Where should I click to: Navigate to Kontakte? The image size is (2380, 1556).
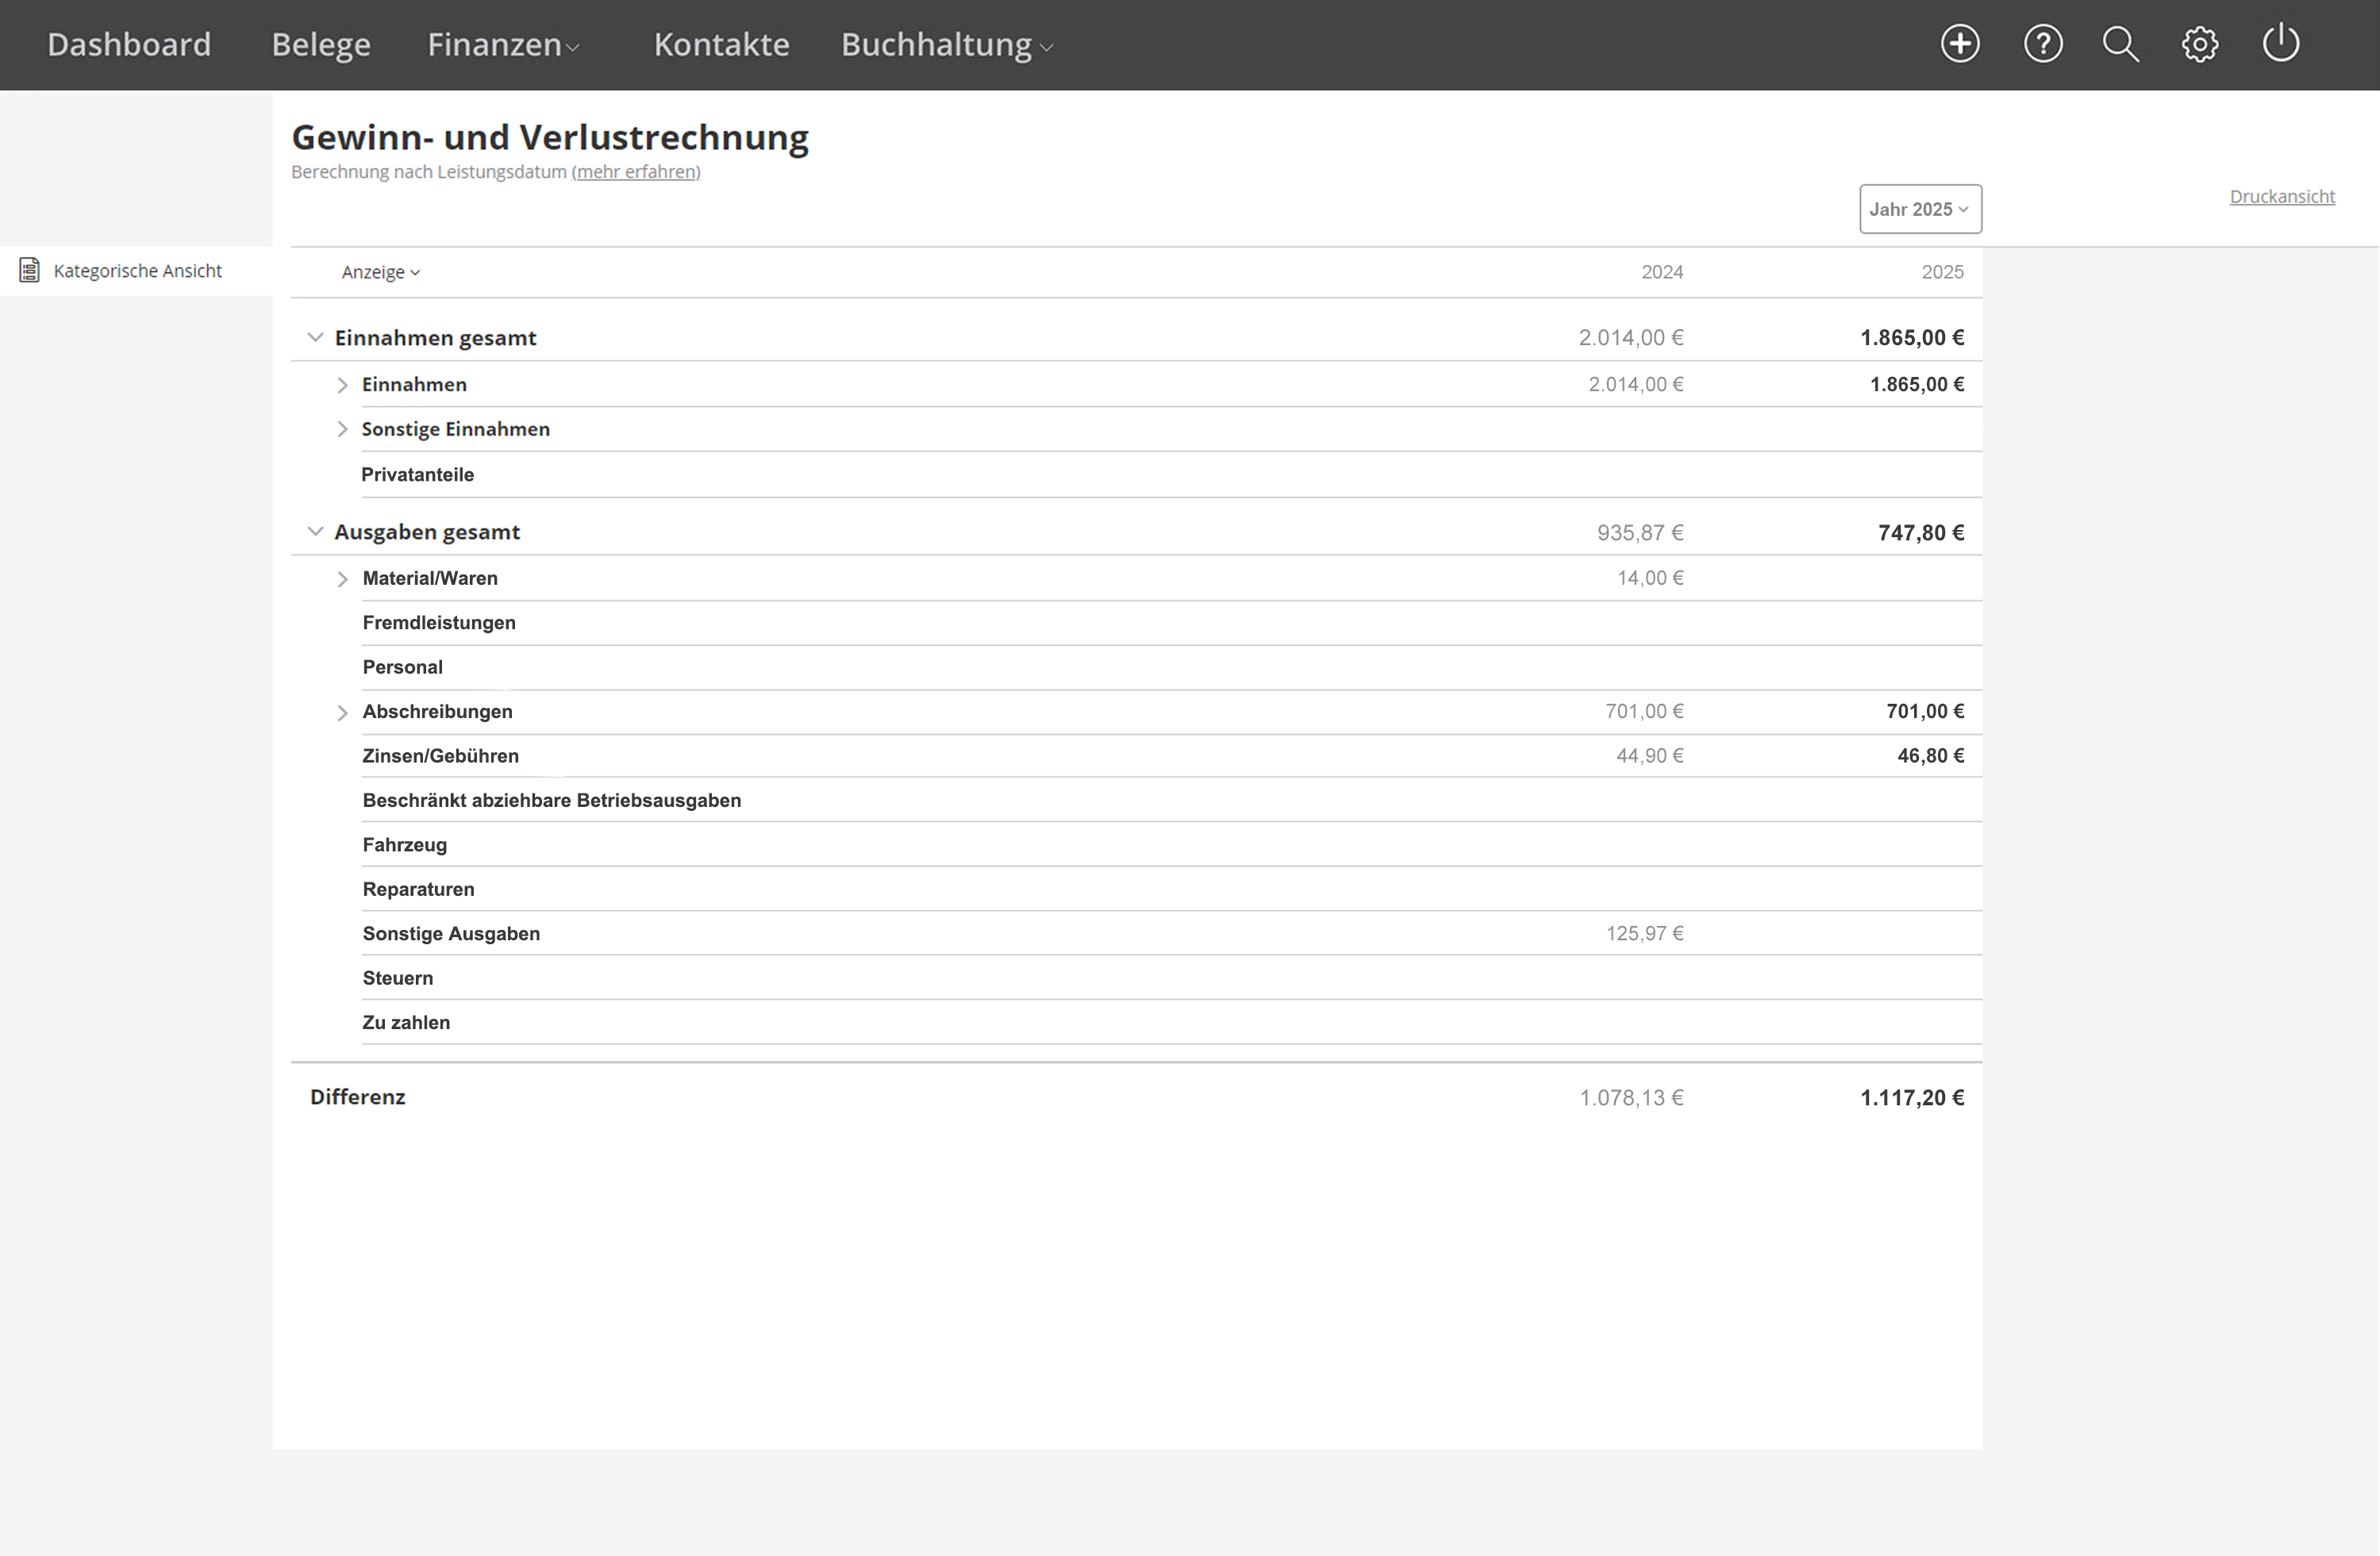721,44
